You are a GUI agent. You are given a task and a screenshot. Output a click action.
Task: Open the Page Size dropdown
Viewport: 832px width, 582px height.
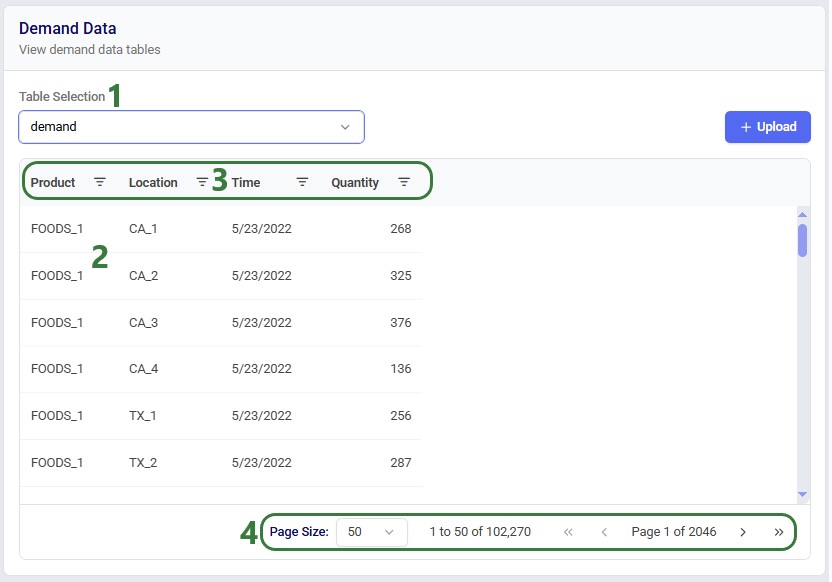tap(372, 532)
